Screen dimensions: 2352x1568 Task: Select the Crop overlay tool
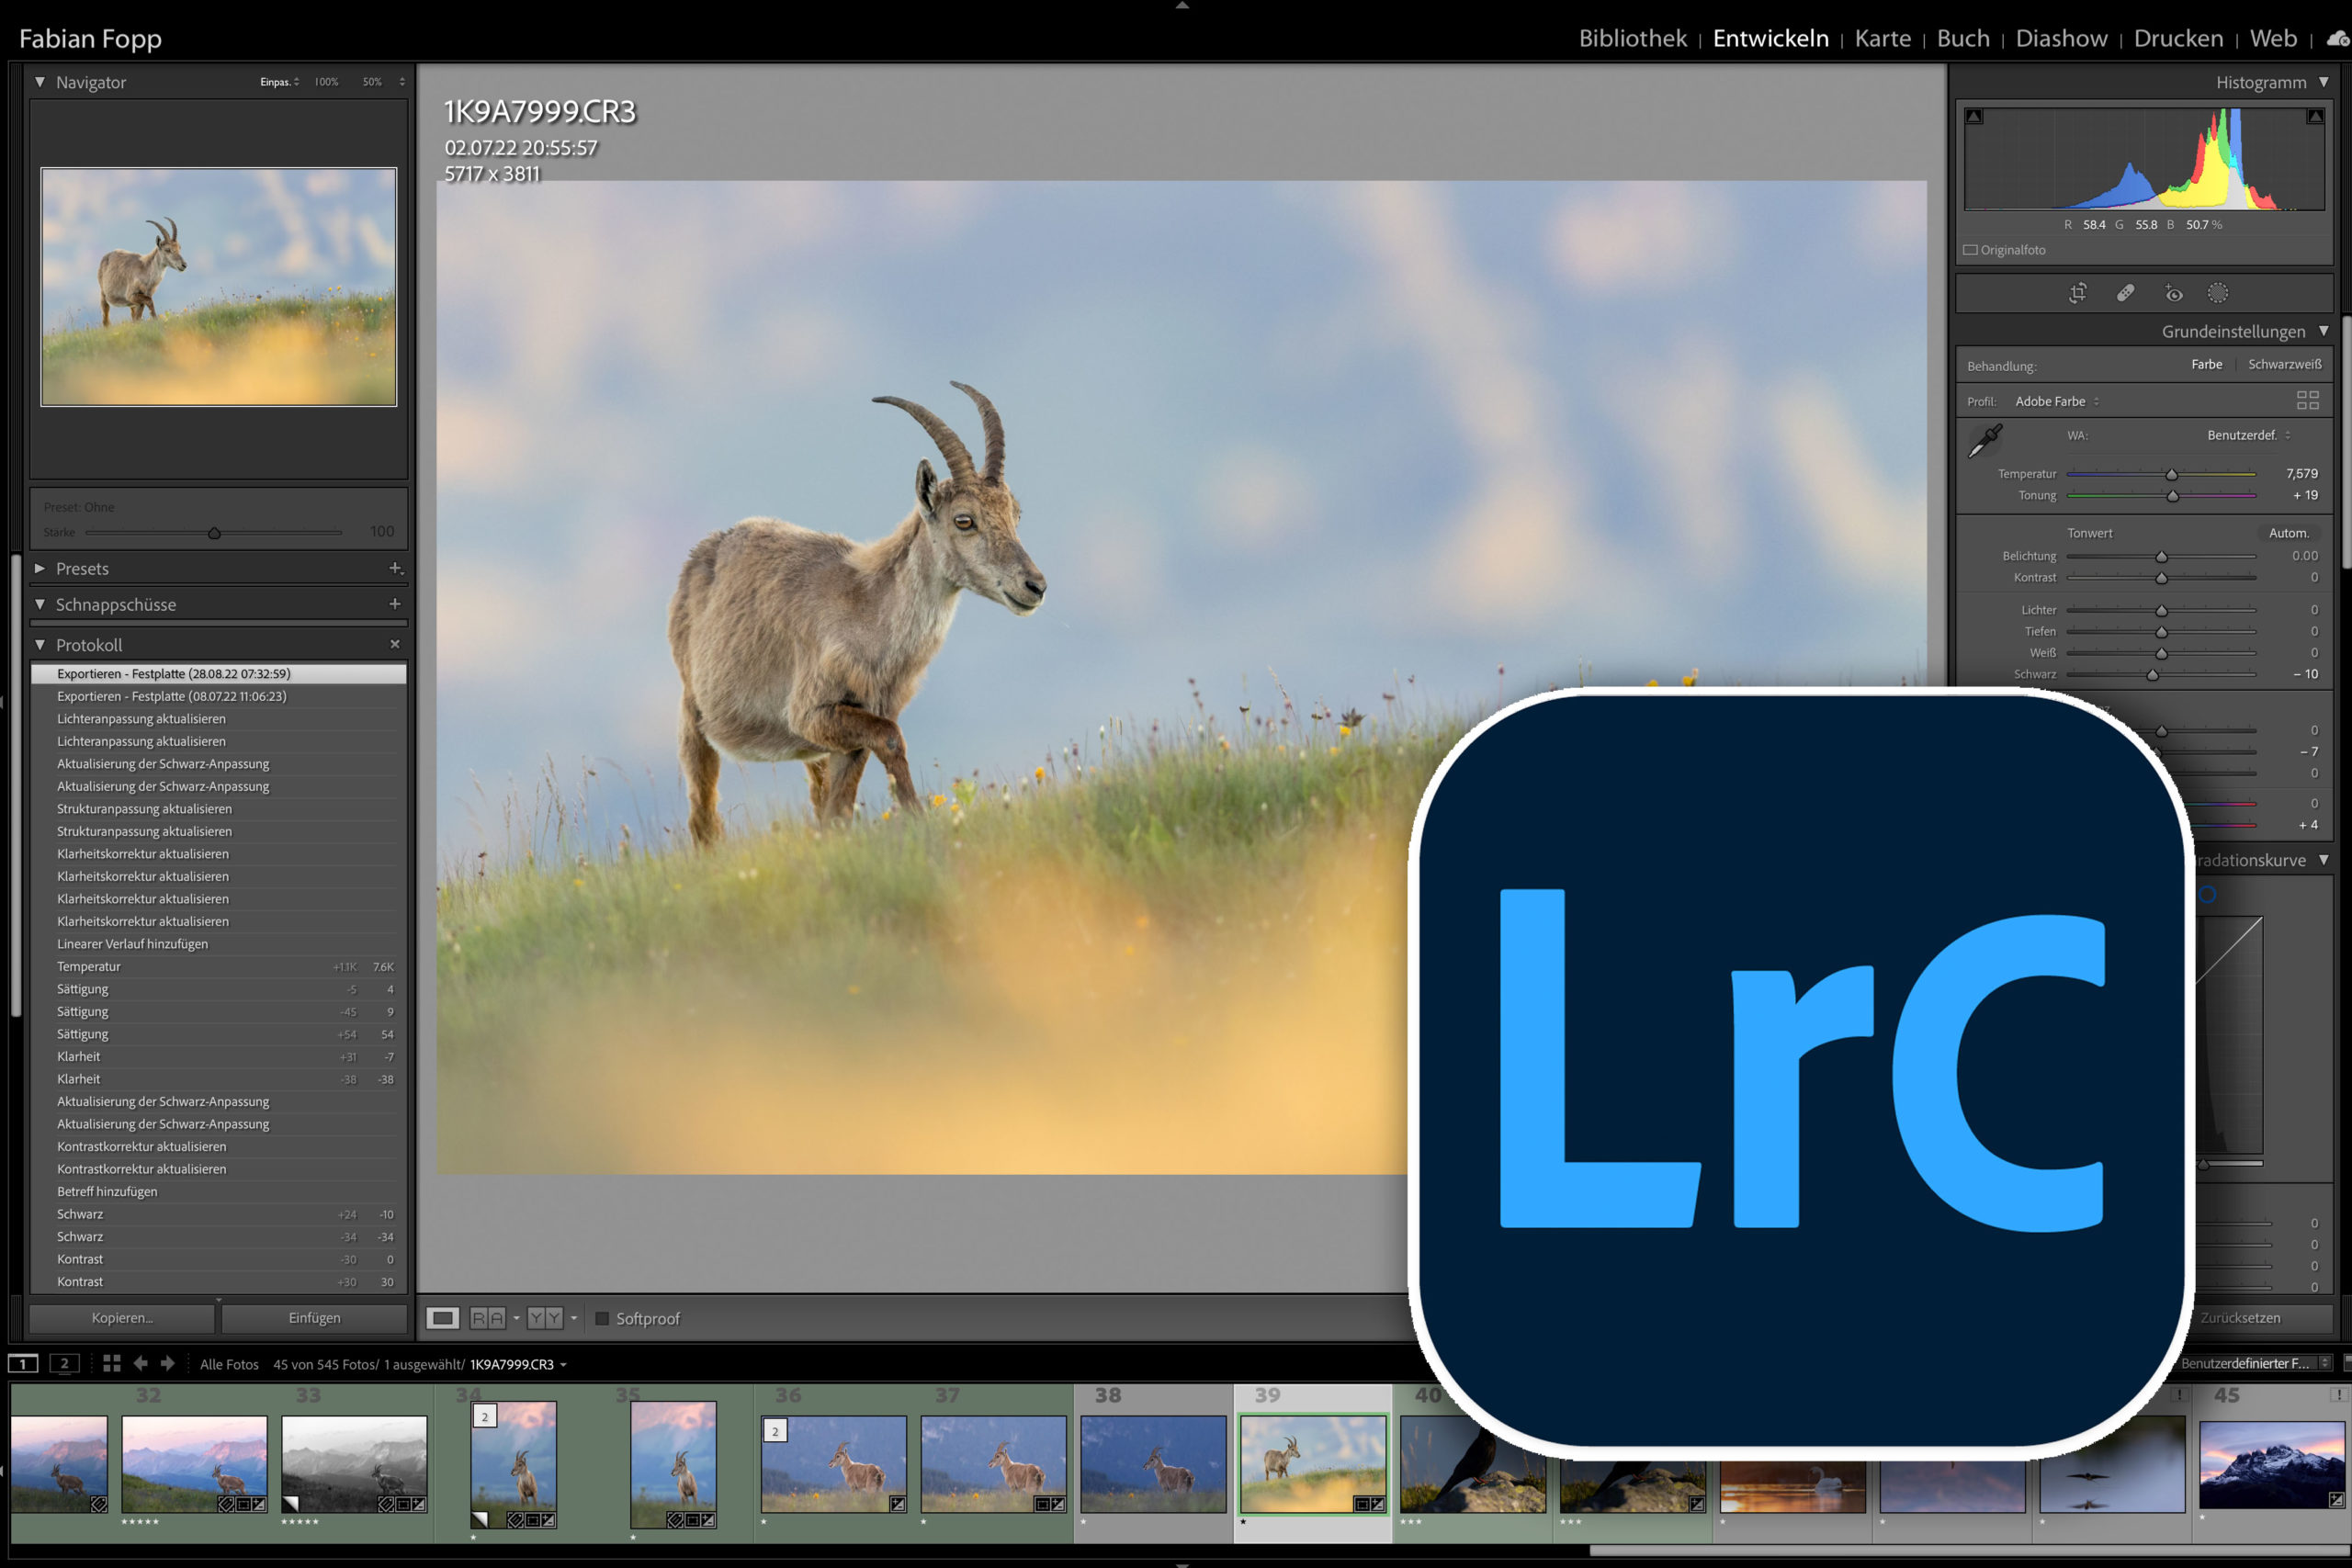2077,293
